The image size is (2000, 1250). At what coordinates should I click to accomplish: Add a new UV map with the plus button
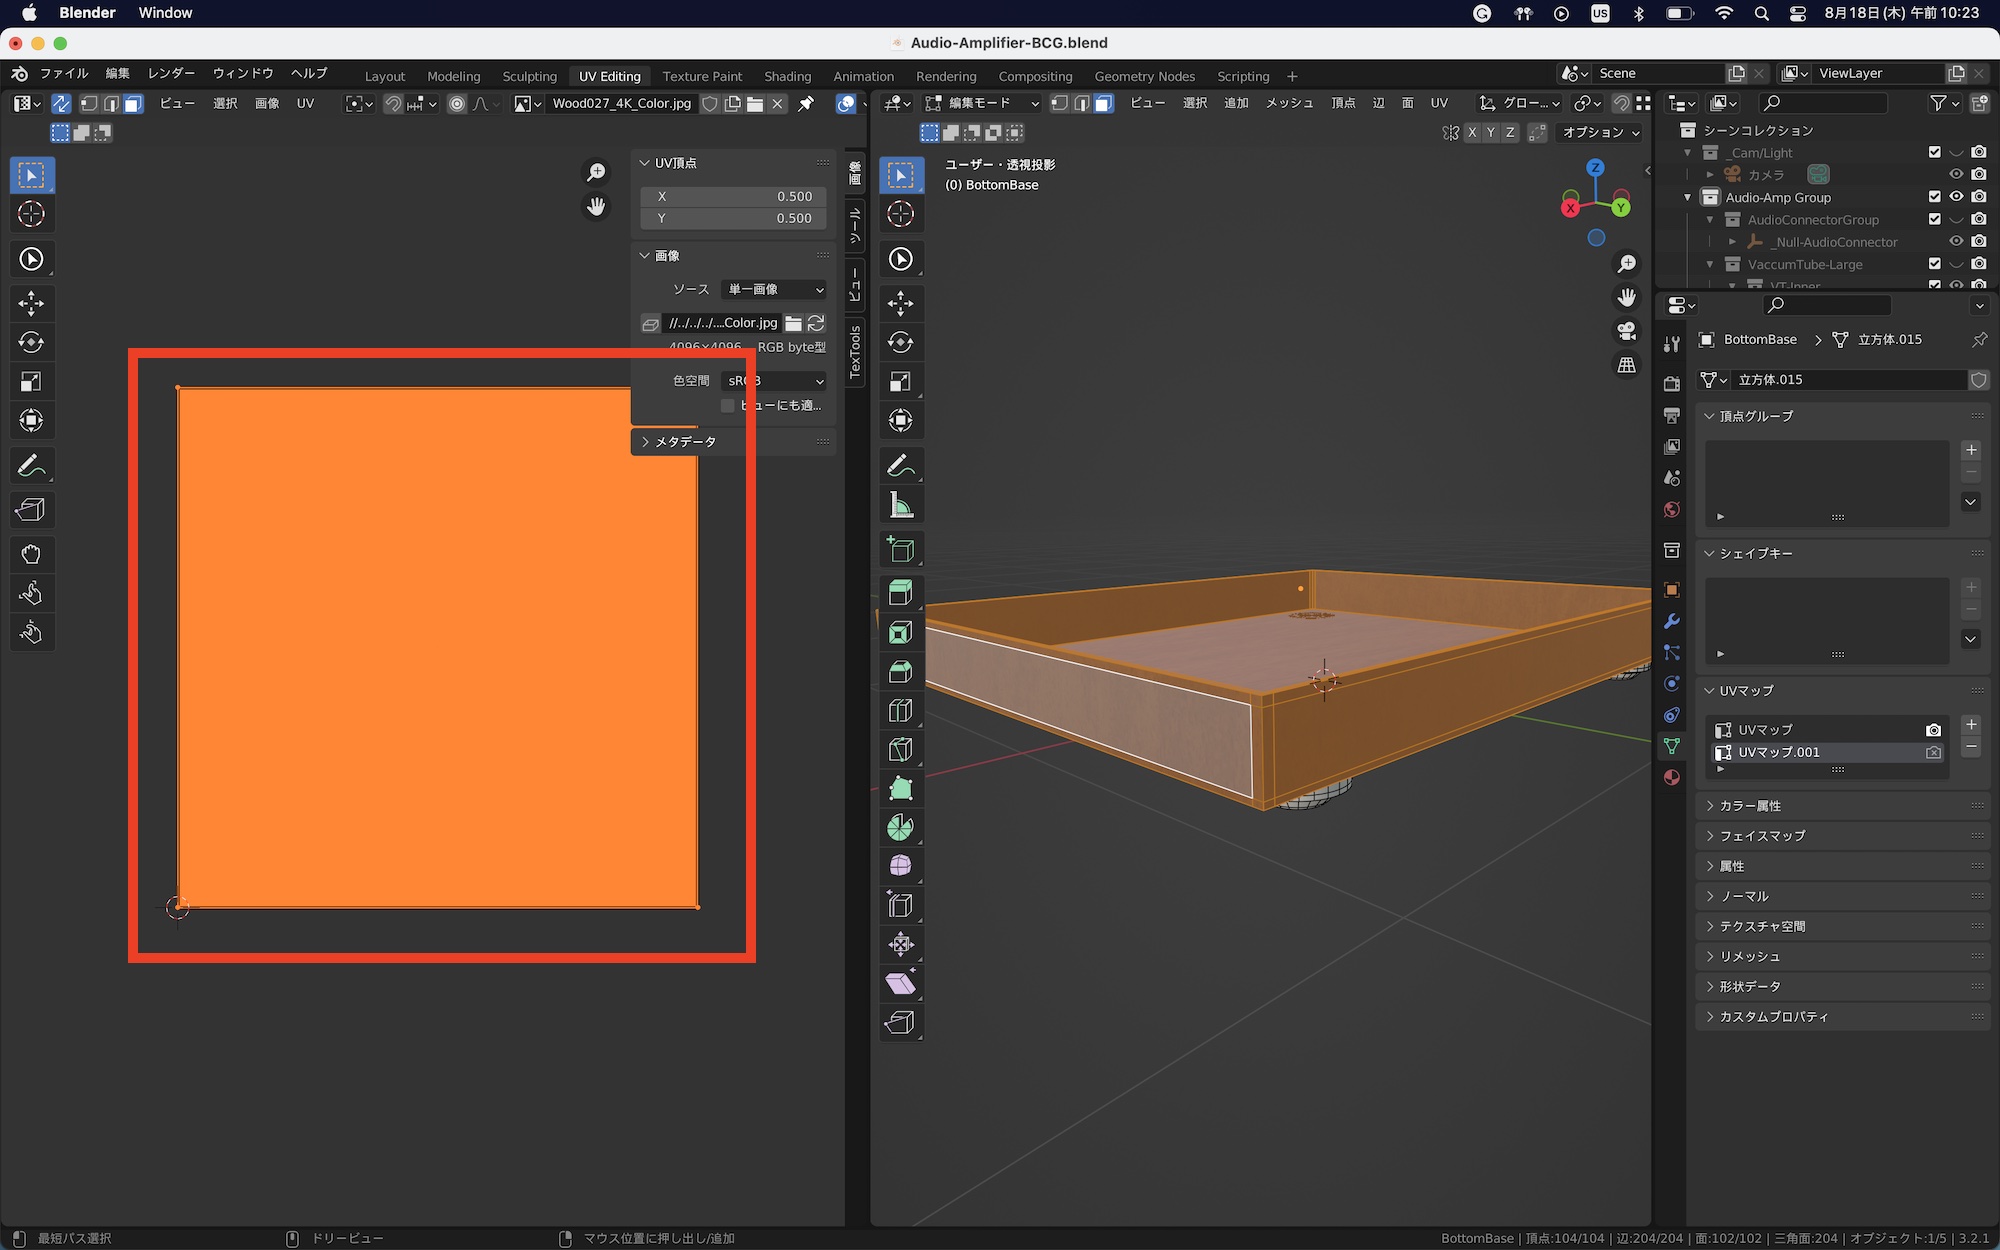[1971, 725]
